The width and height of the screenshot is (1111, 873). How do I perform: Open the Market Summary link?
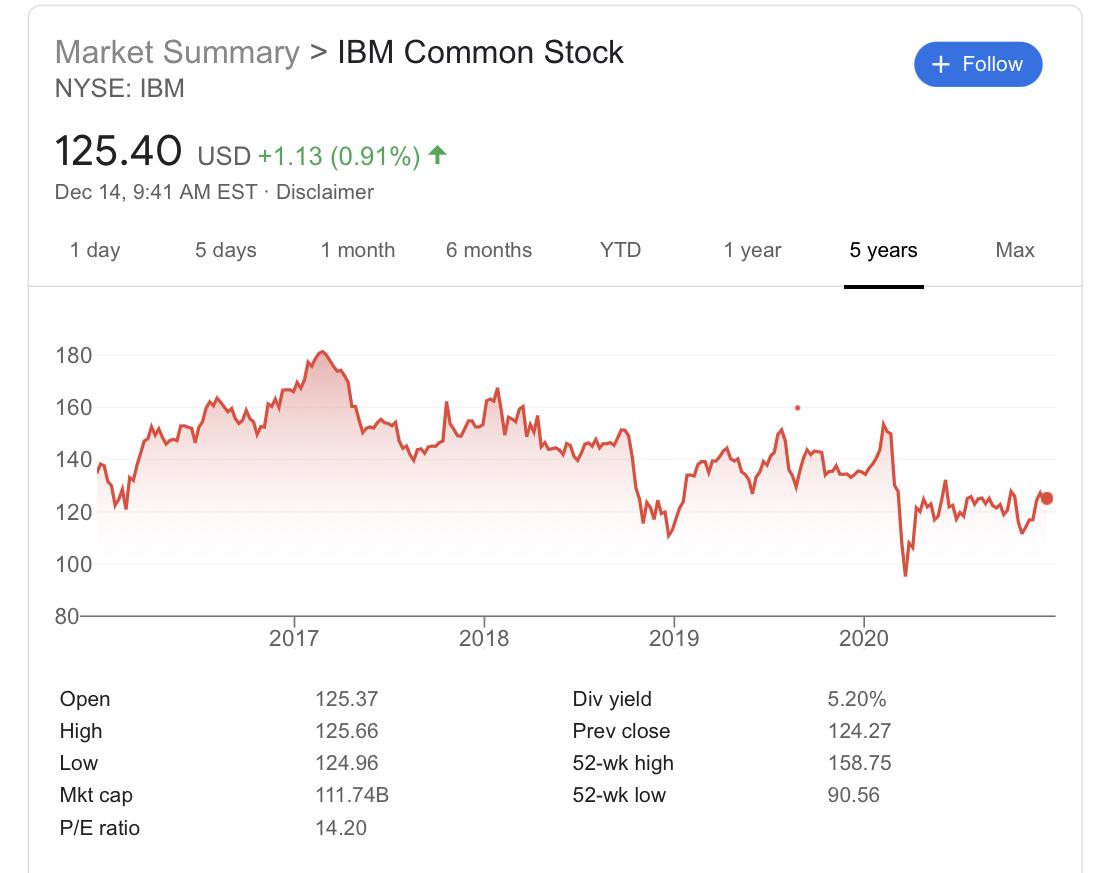(177, 52)
